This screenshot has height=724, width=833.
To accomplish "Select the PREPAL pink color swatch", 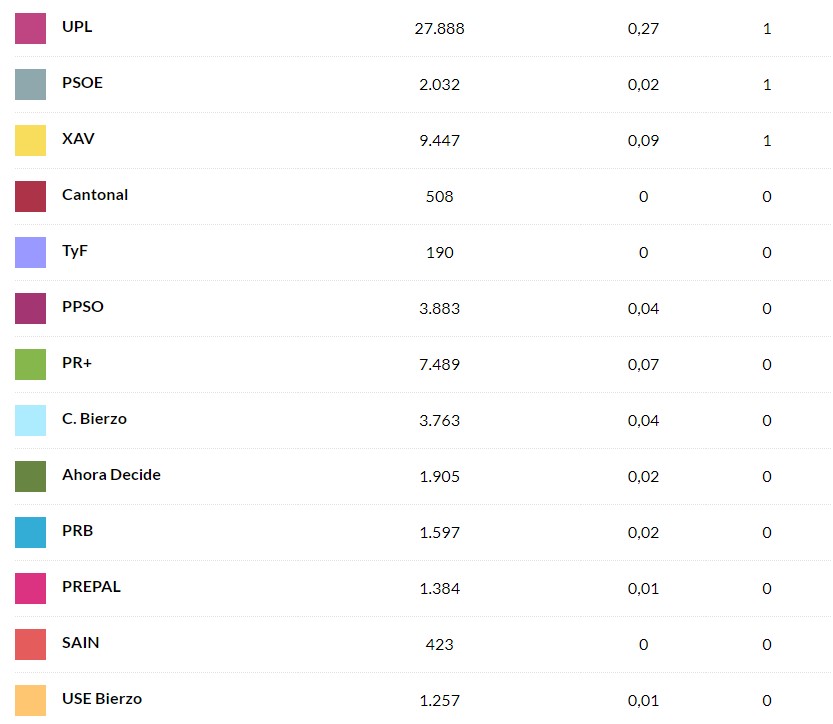I will 31,588.
